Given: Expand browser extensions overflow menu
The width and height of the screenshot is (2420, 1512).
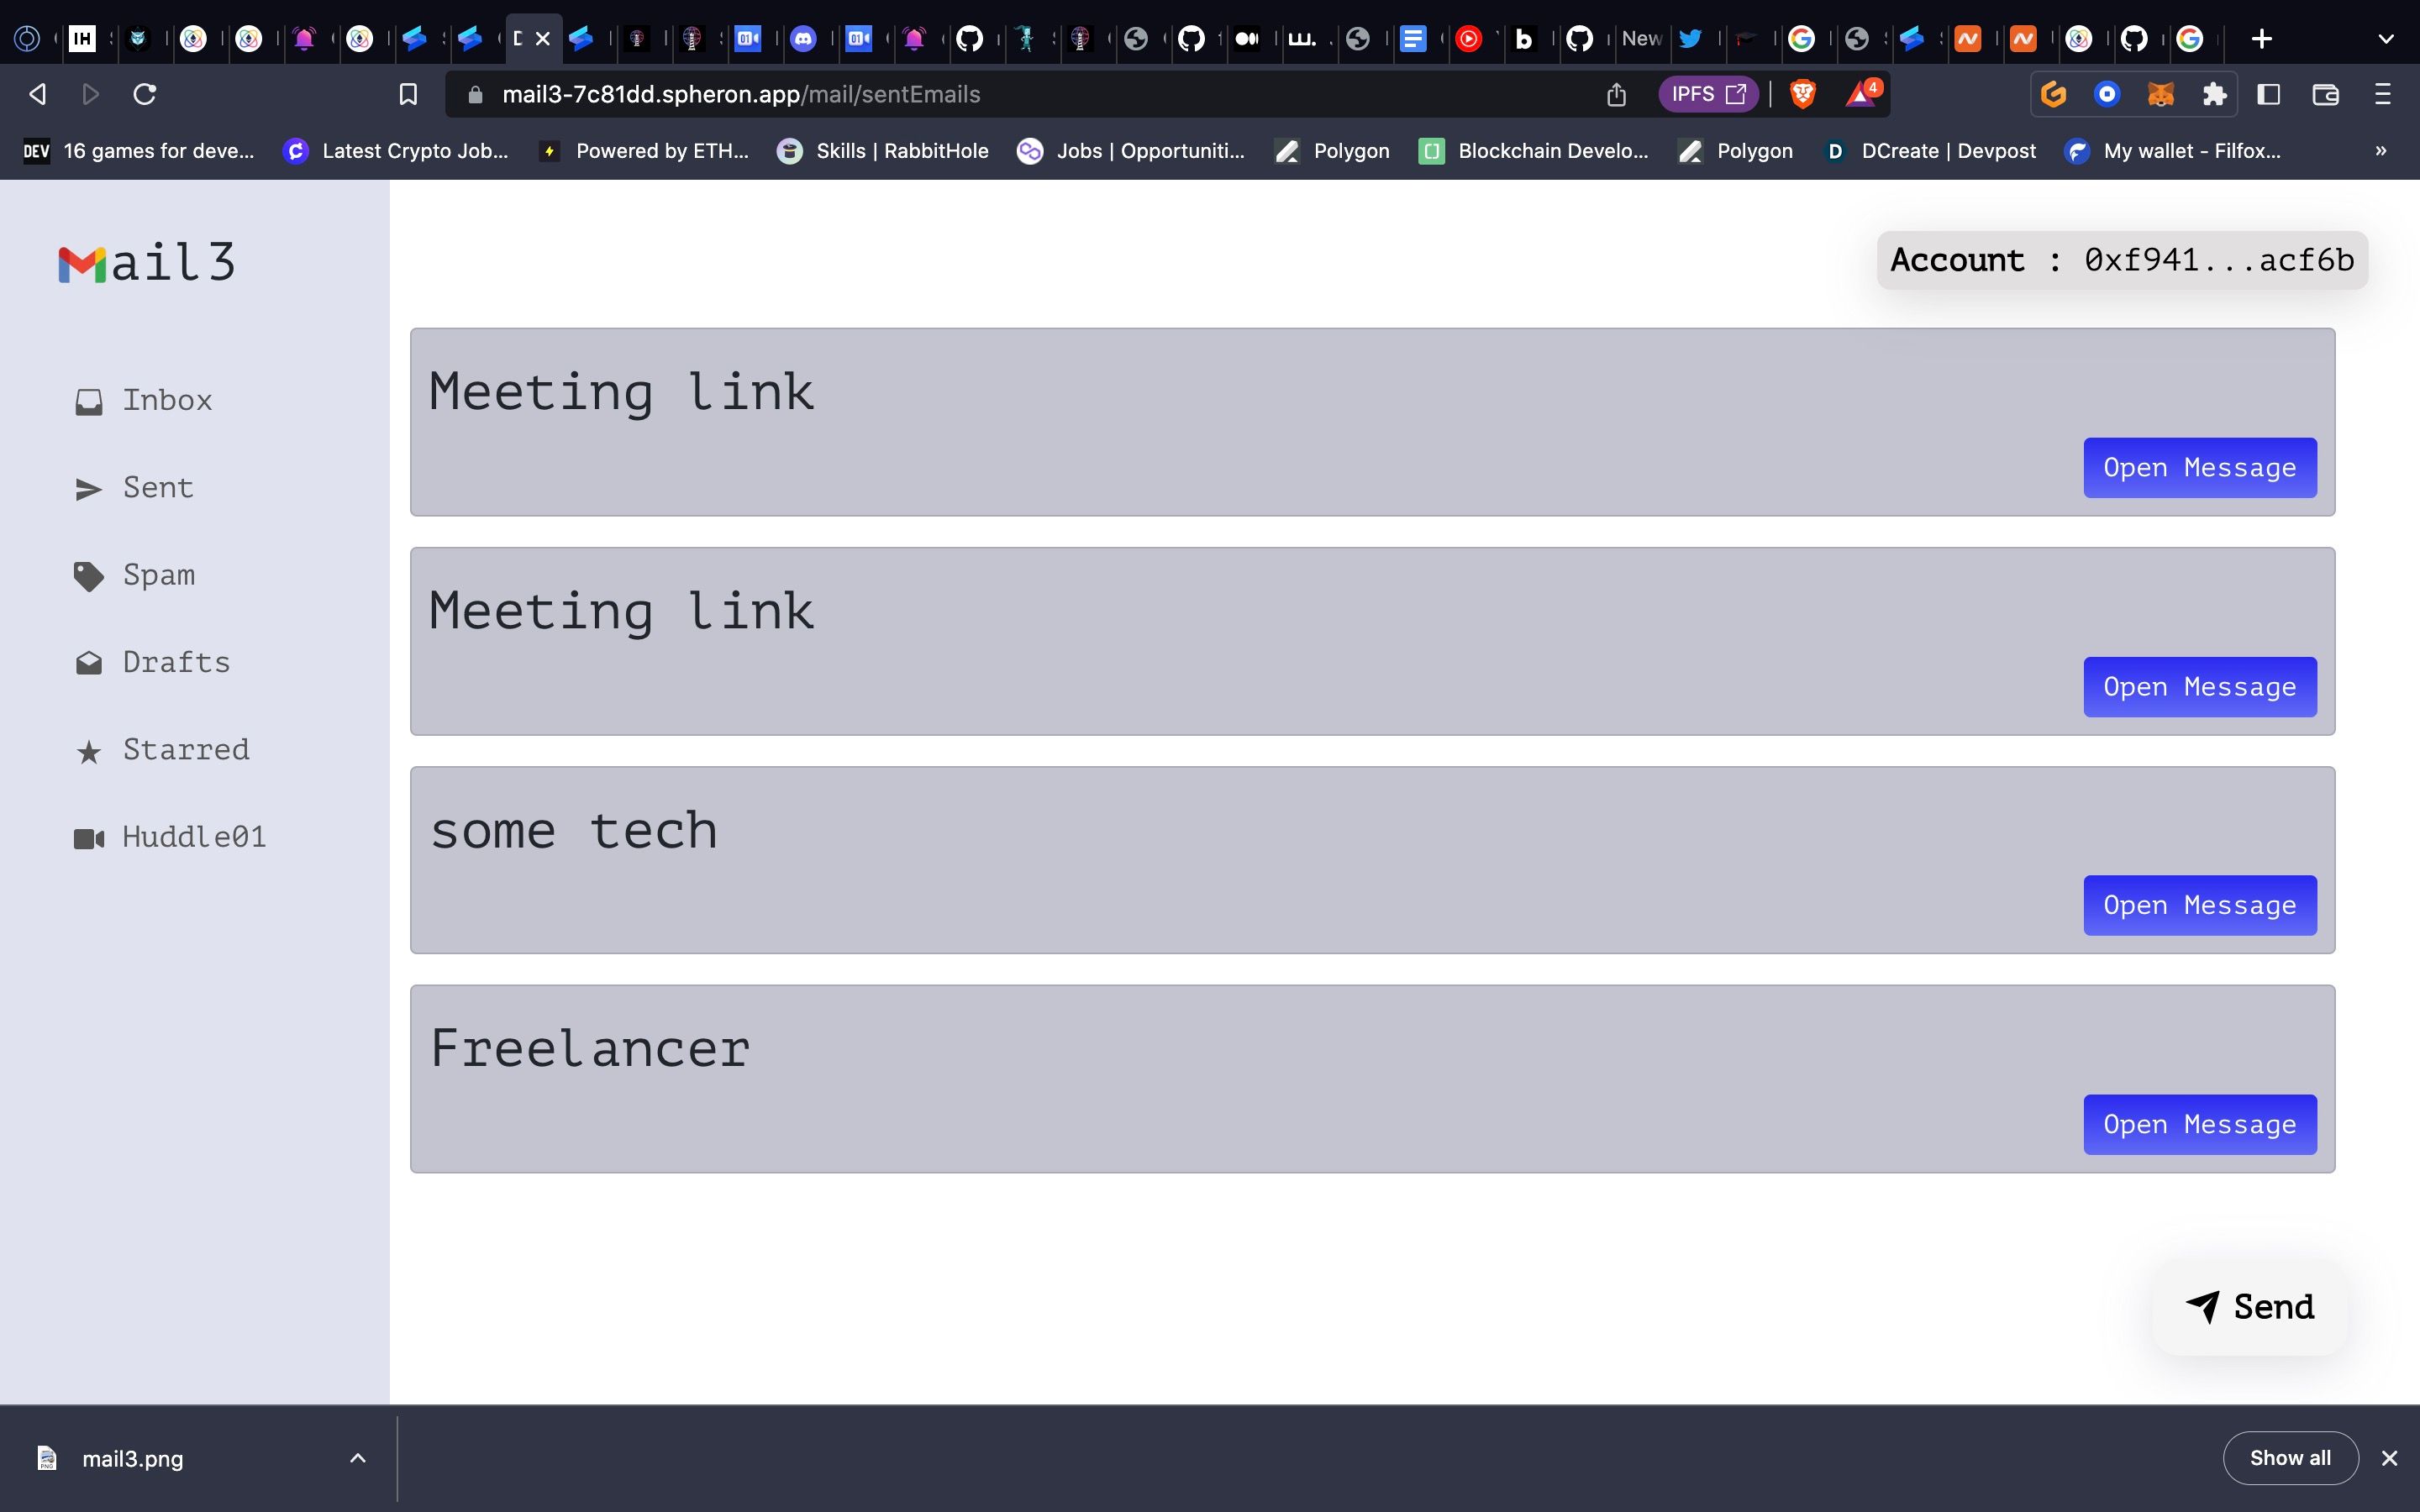Looking at the screenshot, I should click(2212, 94).
